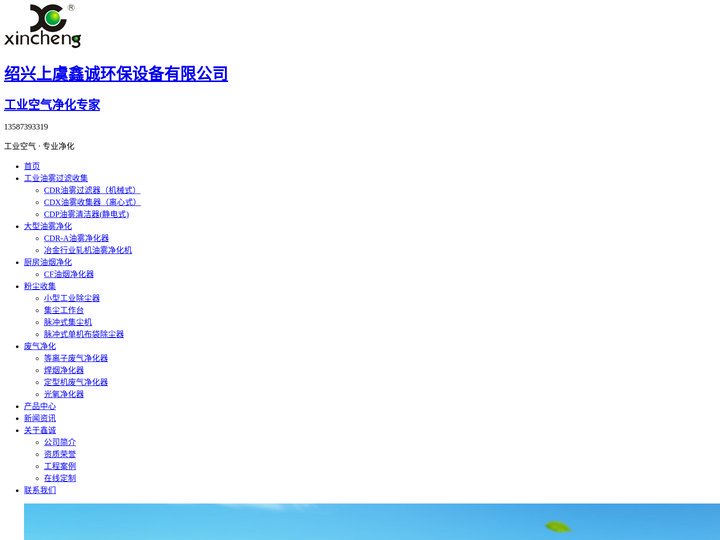Open 焊烟净化器 link
This screenshot has height=540, width=720.
(x=63, y=370)
